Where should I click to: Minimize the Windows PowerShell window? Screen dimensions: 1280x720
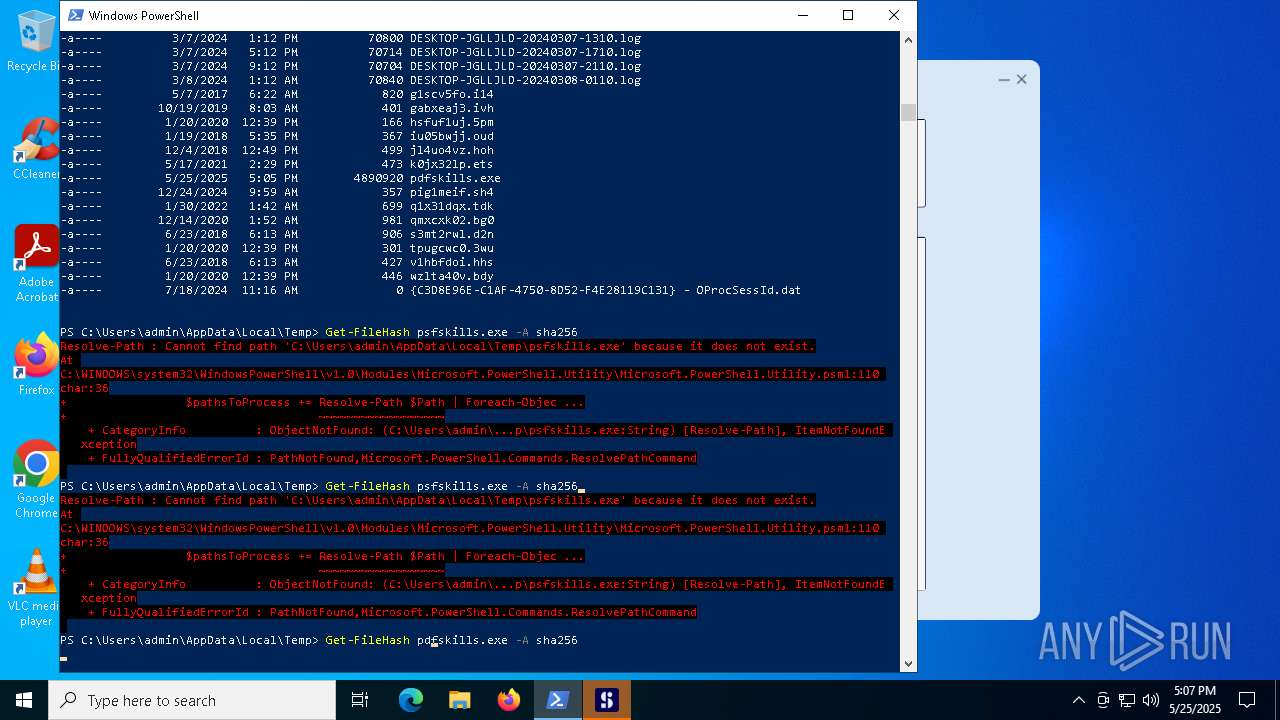click(x=802, y=15)
